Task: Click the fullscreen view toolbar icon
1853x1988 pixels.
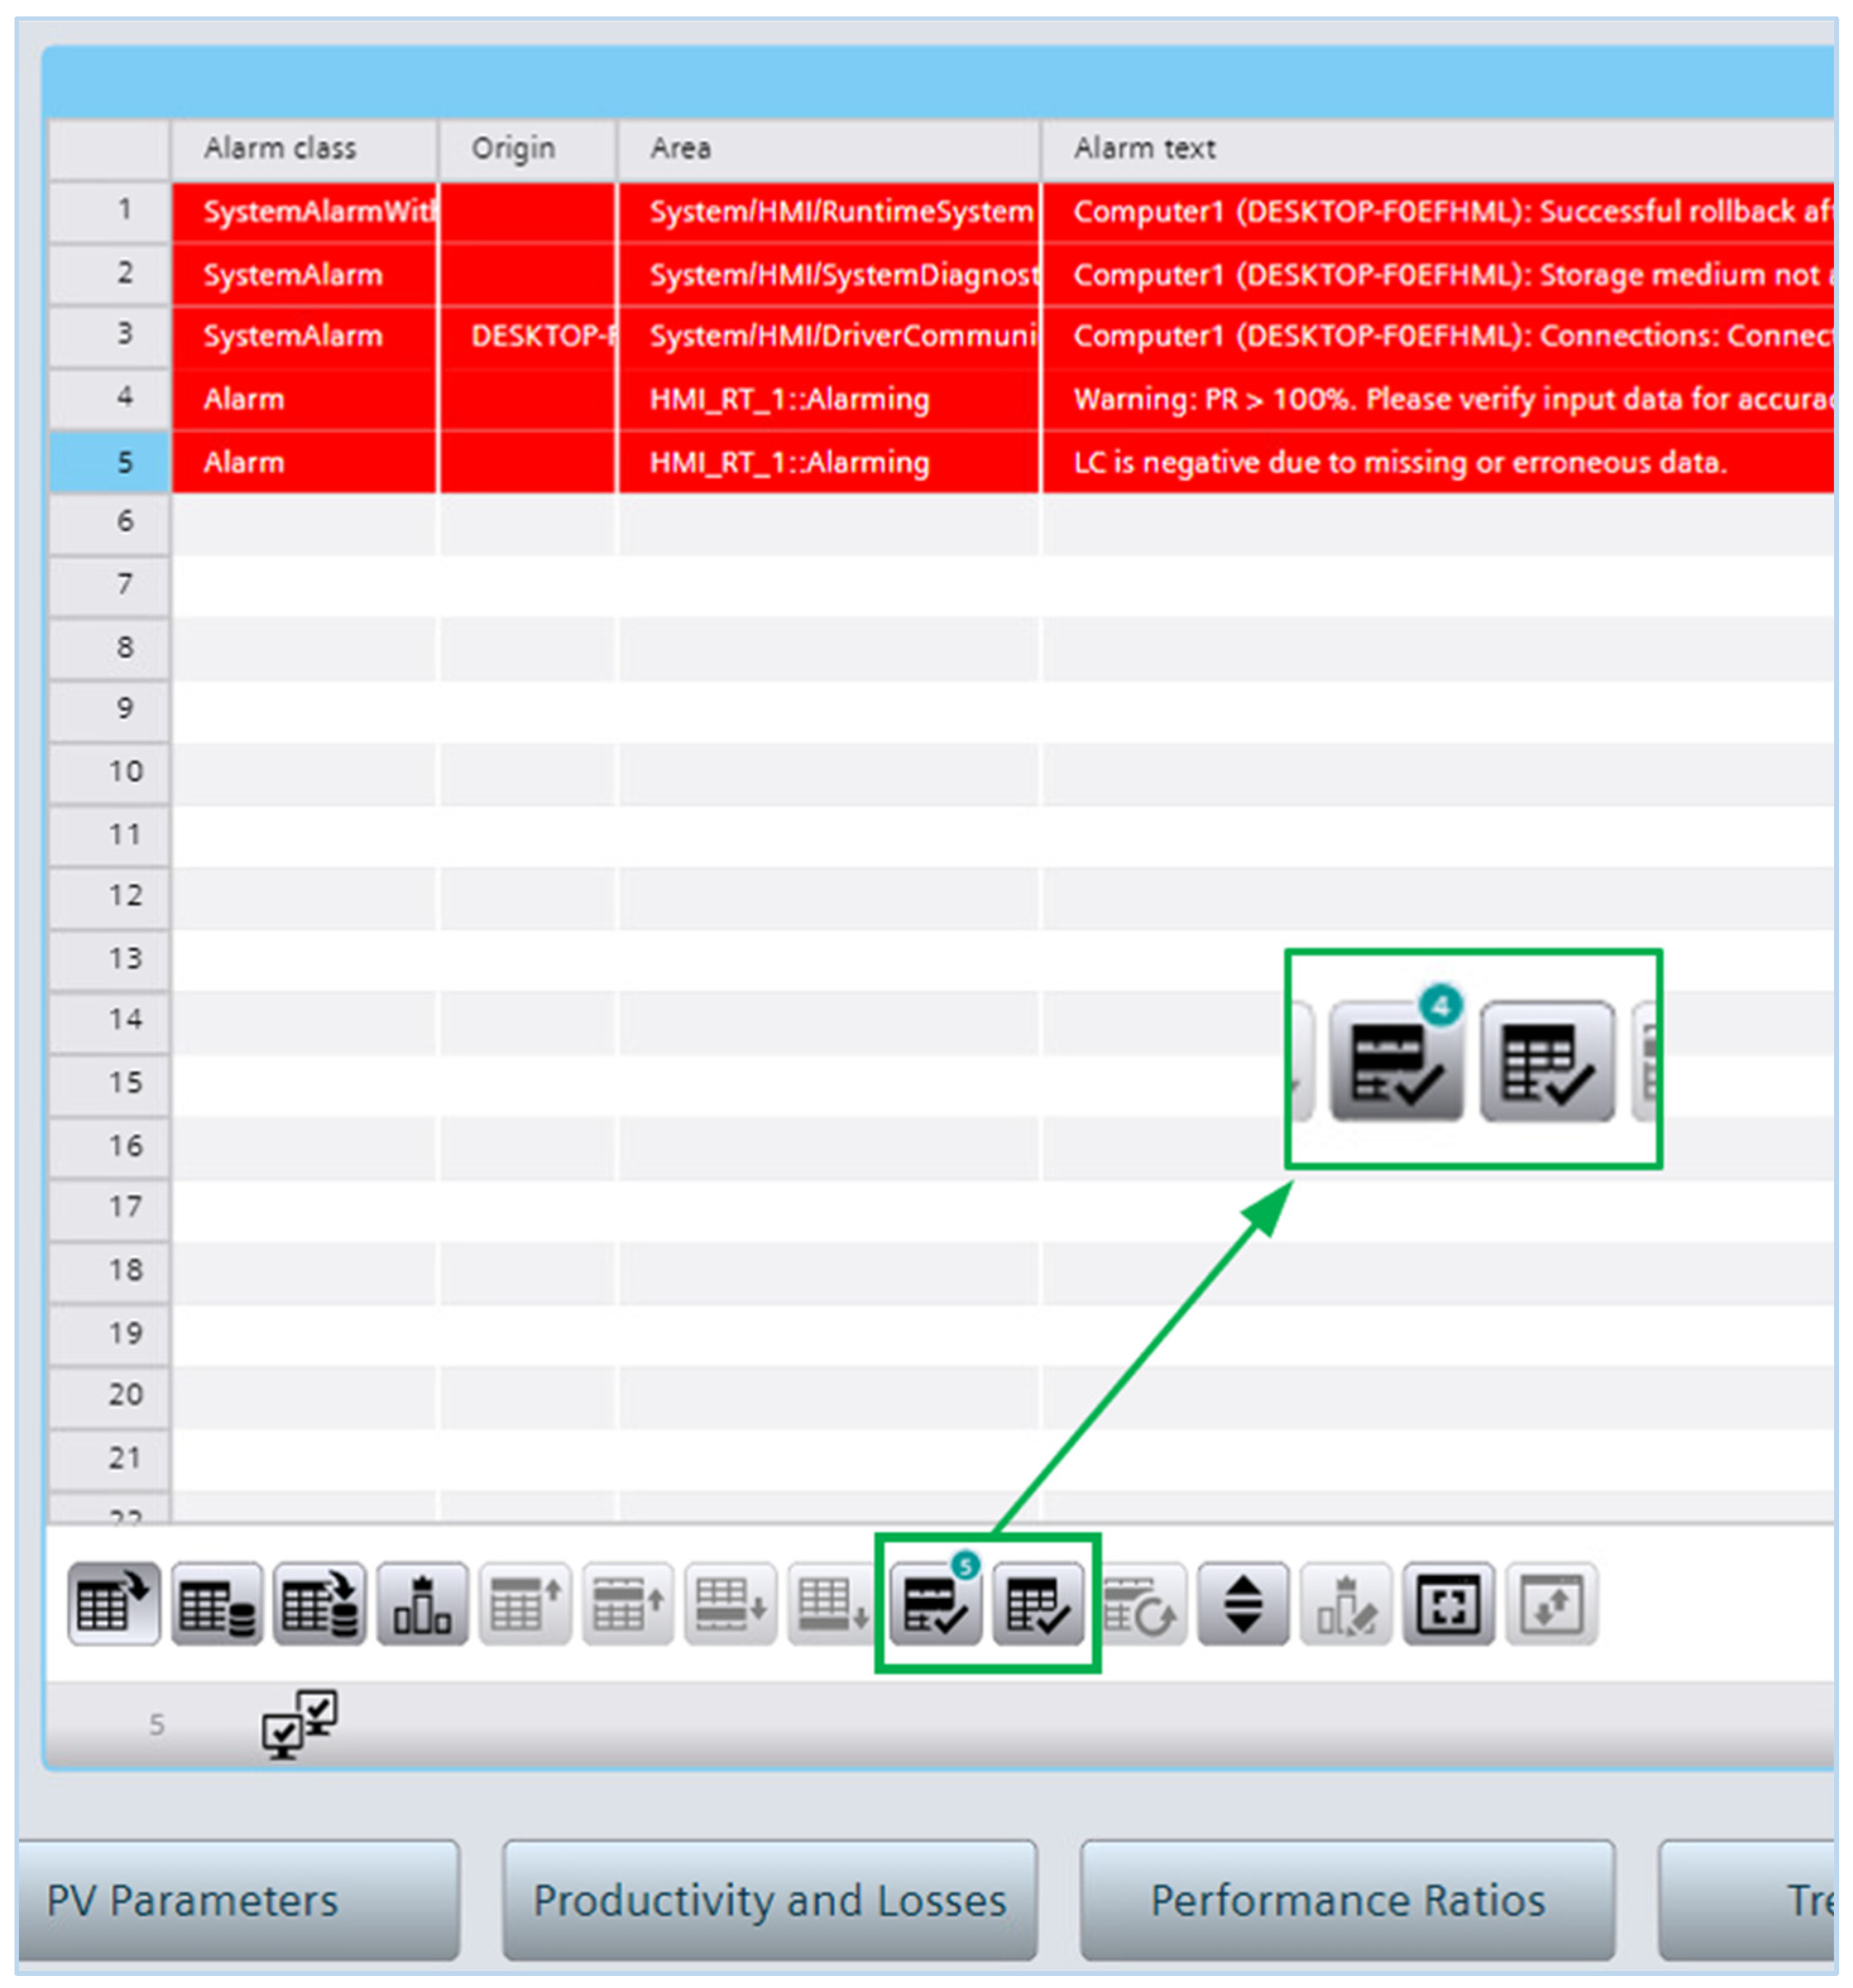Action: [1448, 1604]
